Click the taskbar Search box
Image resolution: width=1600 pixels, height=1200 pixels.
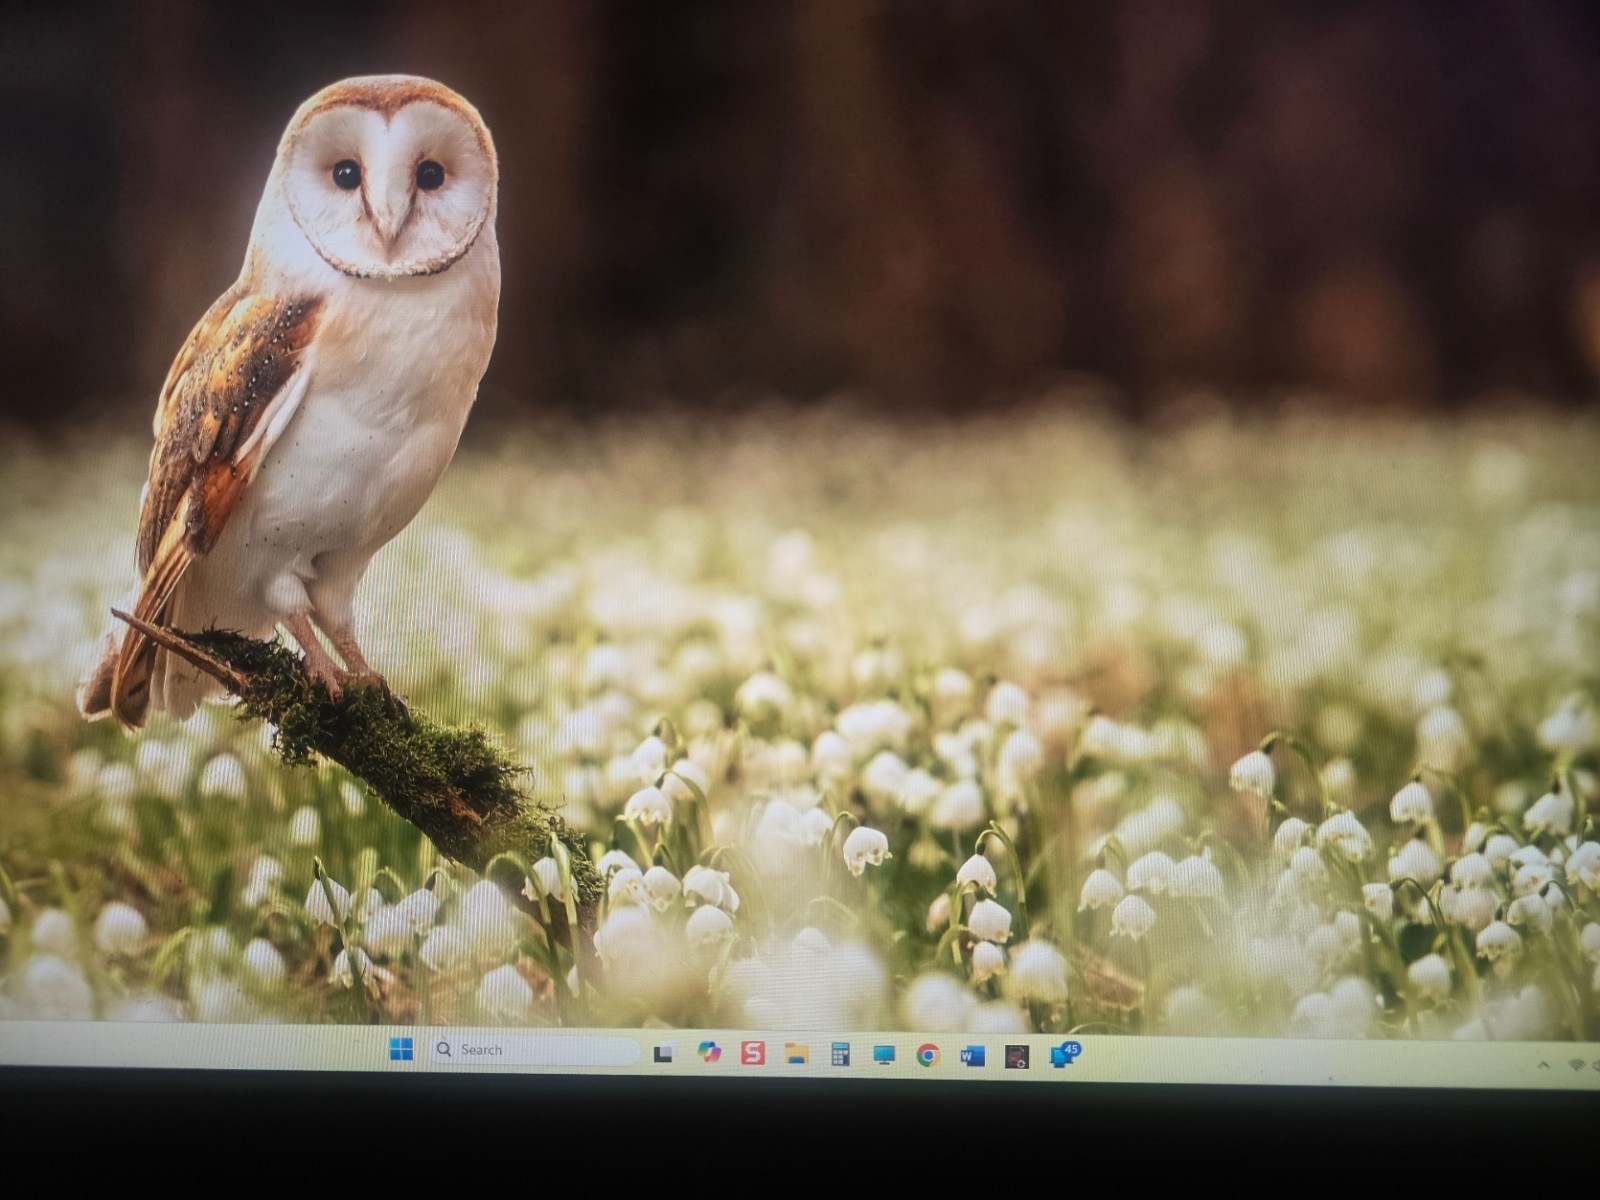[x=536, y=1050]
